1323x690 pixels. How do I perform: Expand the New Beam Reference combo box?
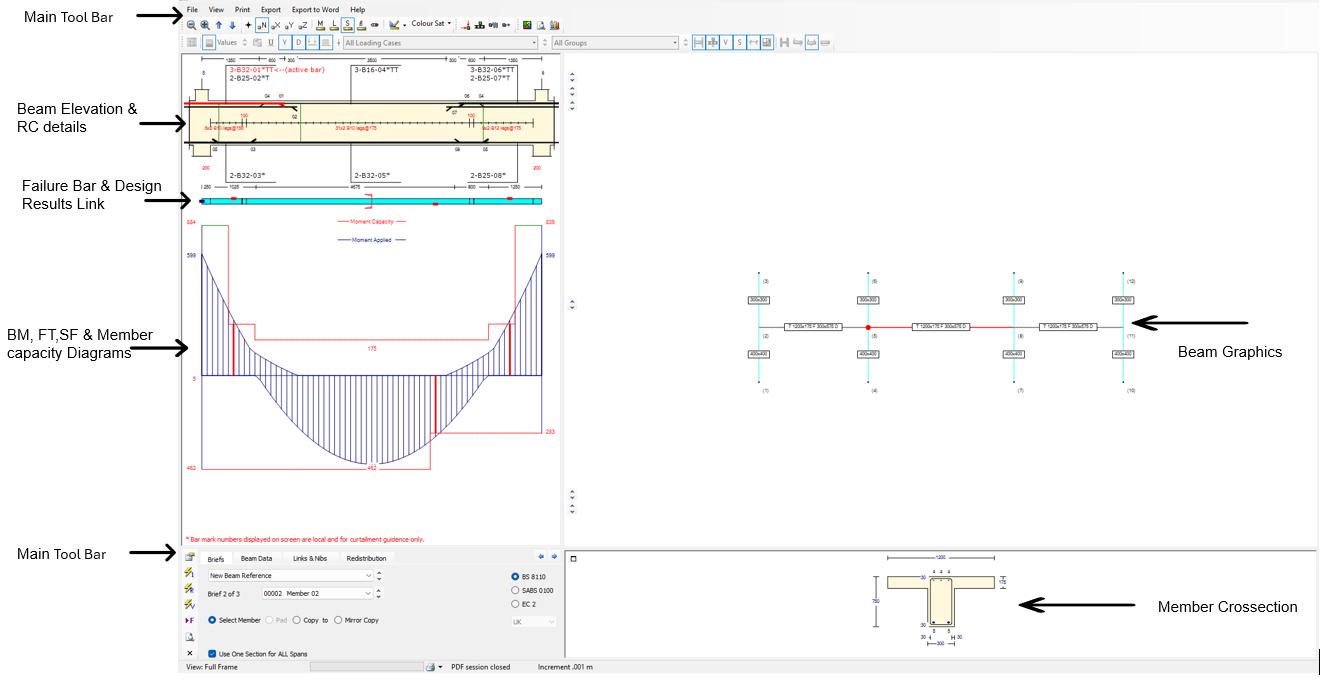click(x=291, y=576)
